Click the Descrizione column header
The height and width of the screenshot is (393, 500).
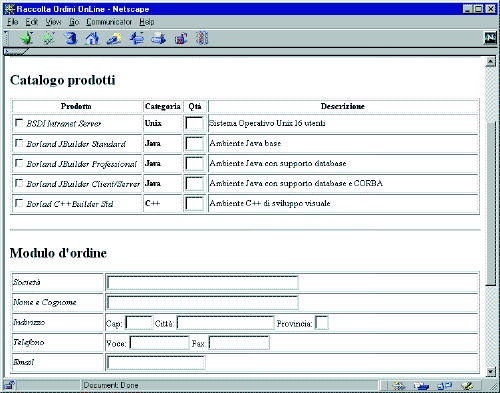[343, 106]
